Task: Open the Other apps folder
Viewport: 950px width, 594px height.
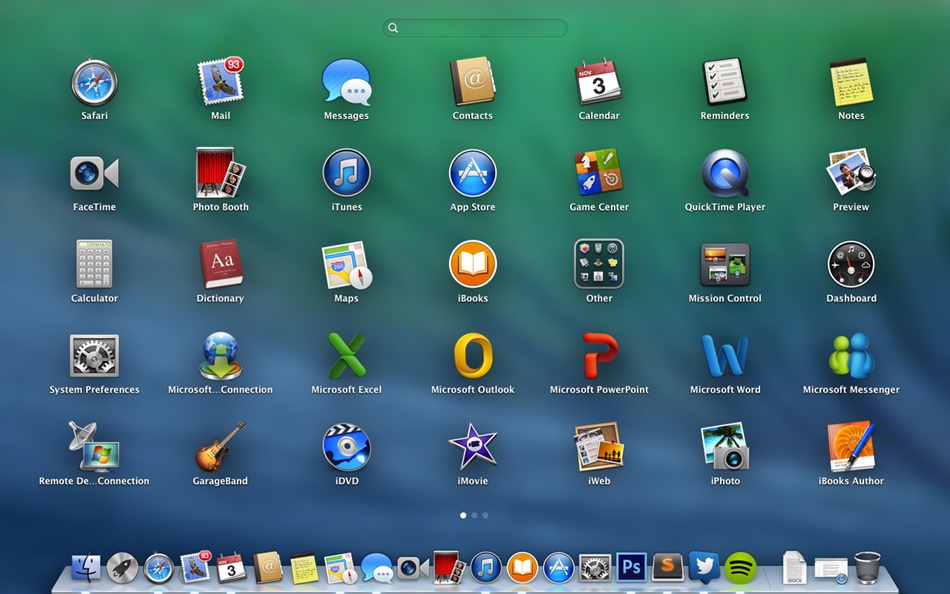Action: pyautogui.click(x=599, y=264)
